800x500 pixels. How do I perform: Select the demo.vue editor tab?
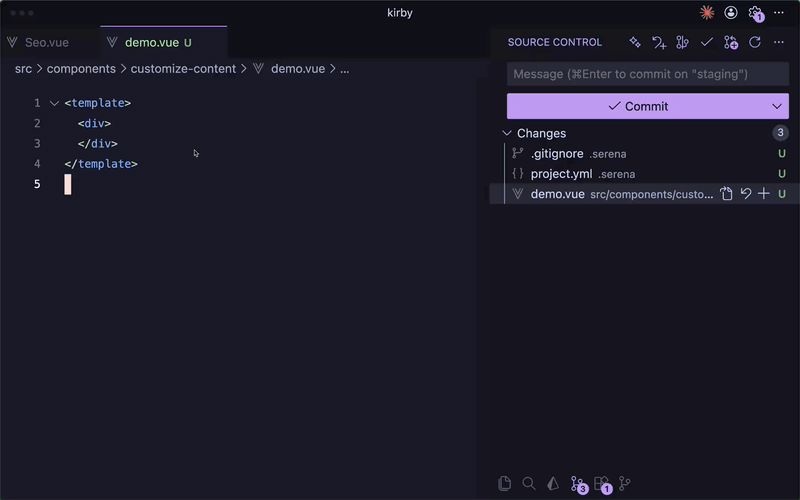(163, 42)
